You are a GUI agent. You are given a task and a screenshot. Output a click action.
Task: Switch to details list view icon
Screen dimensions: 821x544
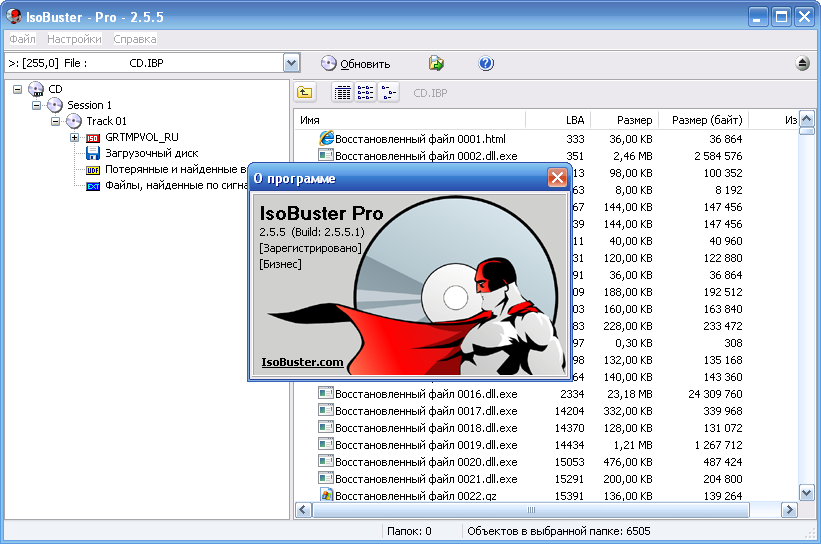tap(342, 93)
